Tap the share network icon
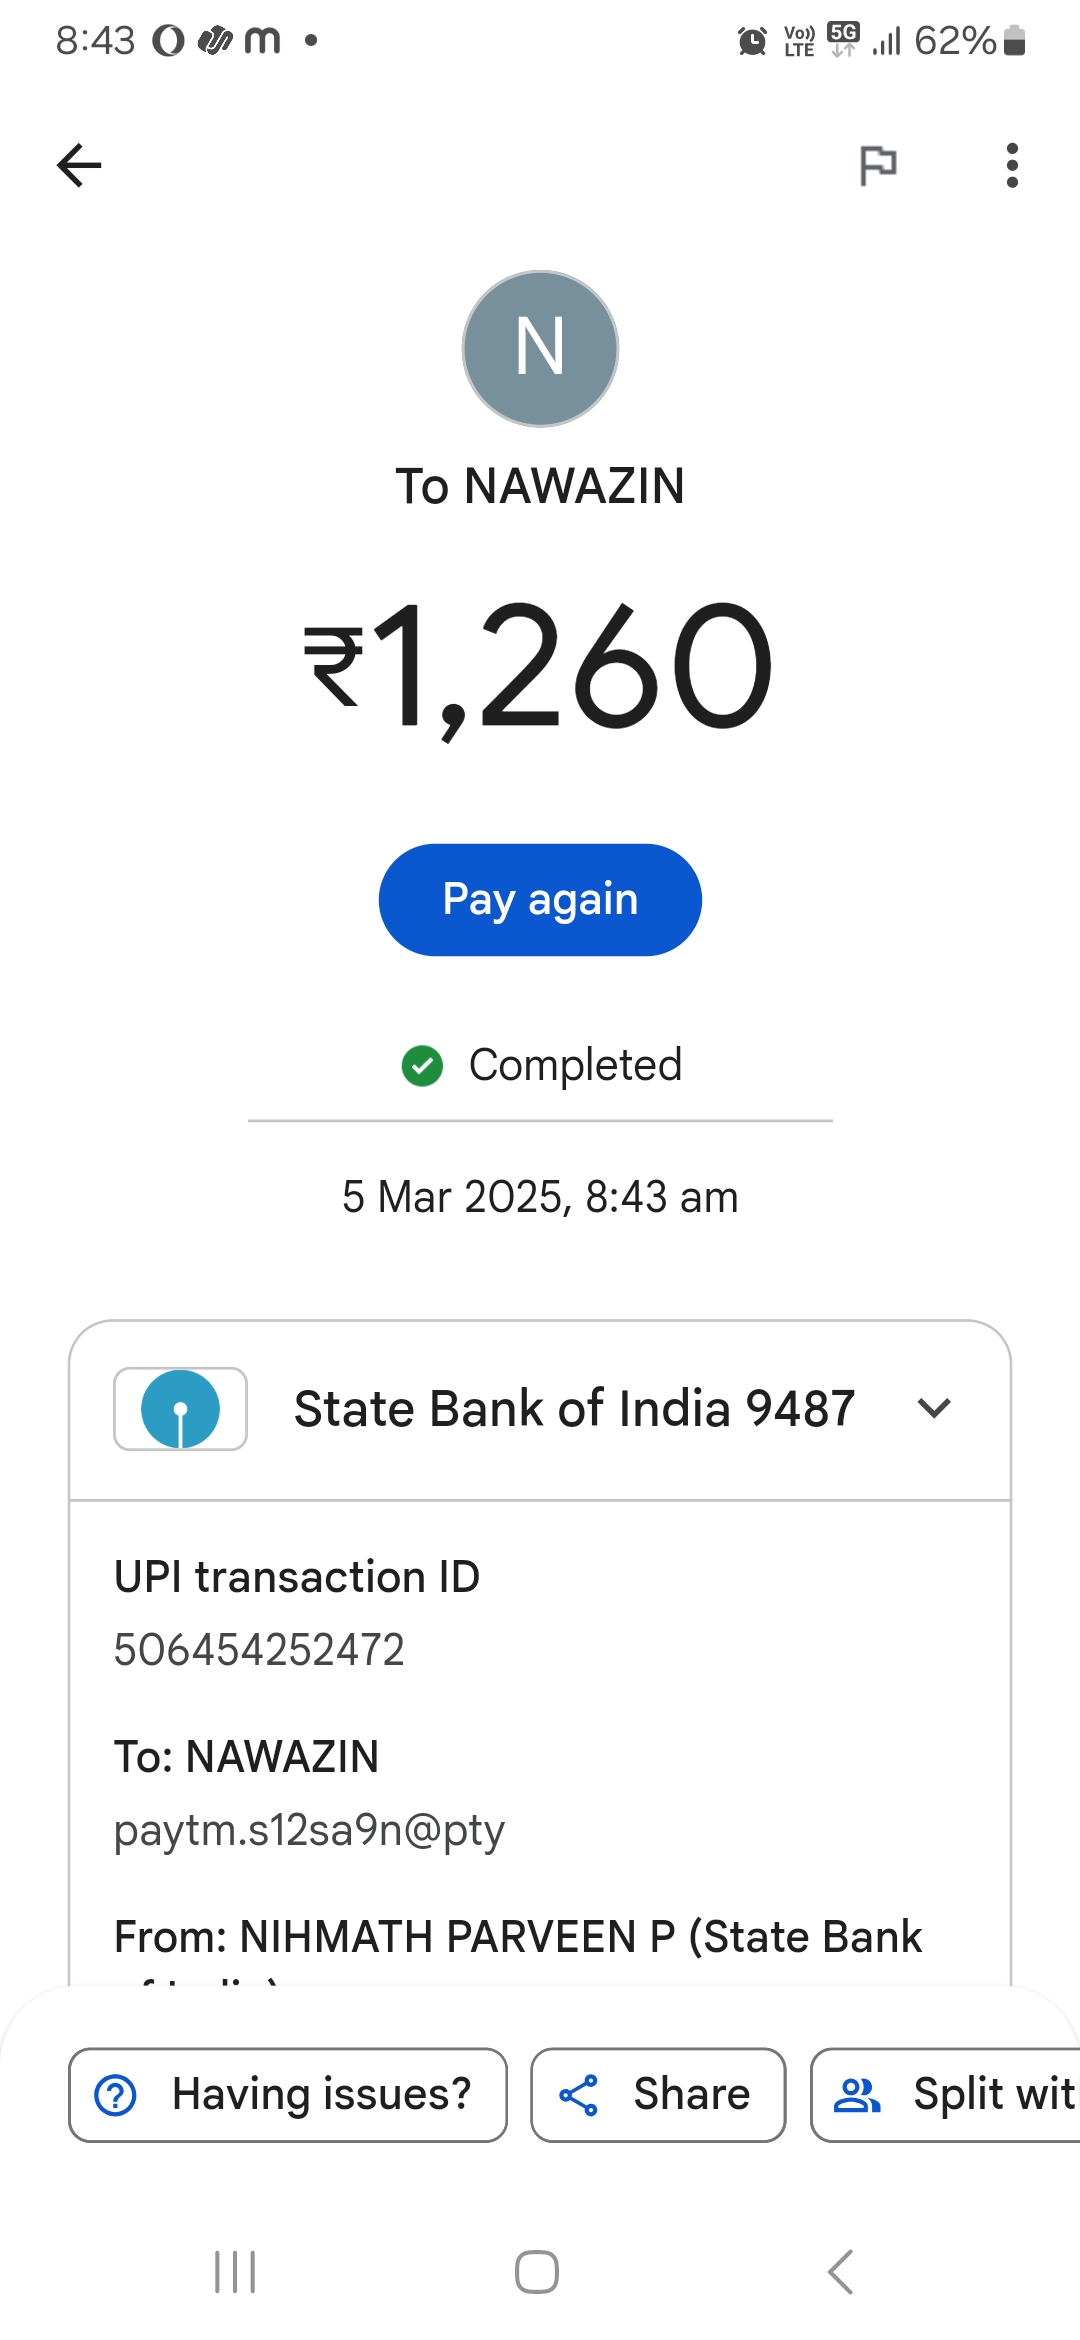 tap(578, 2095)
